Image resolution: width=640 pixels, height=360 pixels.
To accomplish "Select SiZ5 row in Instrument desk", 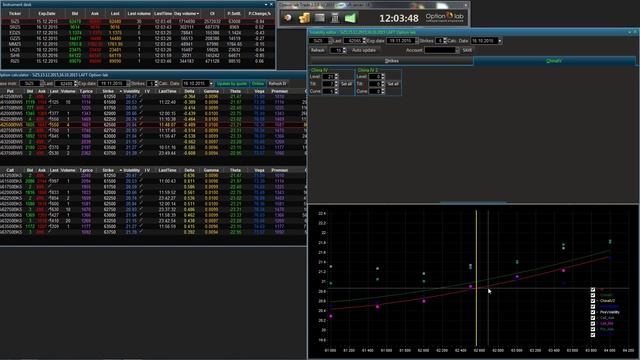I will (138, 21).
